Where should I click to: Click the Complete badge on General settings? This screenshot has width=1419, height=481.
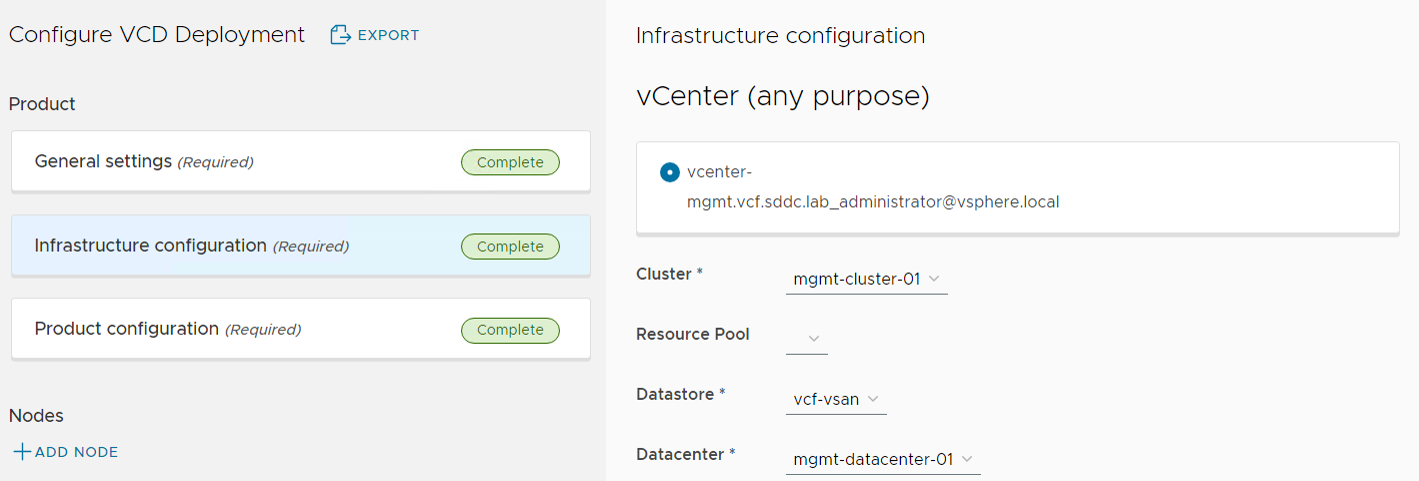pos(510,162)
